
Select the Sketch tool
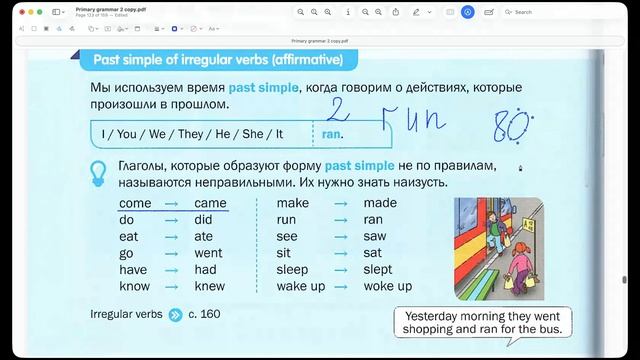[x=59, y=29]
